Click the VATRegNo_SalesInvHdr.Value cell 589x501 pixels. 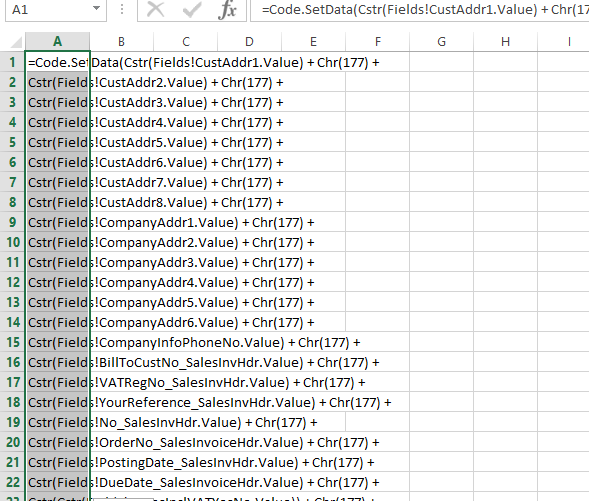point(57,382)
